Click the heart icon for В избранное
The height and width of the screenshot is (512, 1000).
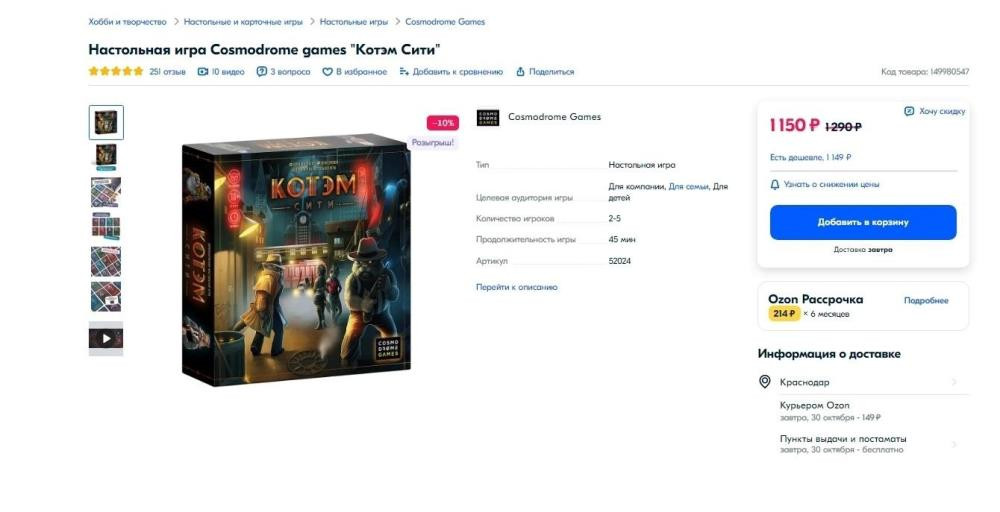click(327, 72)
